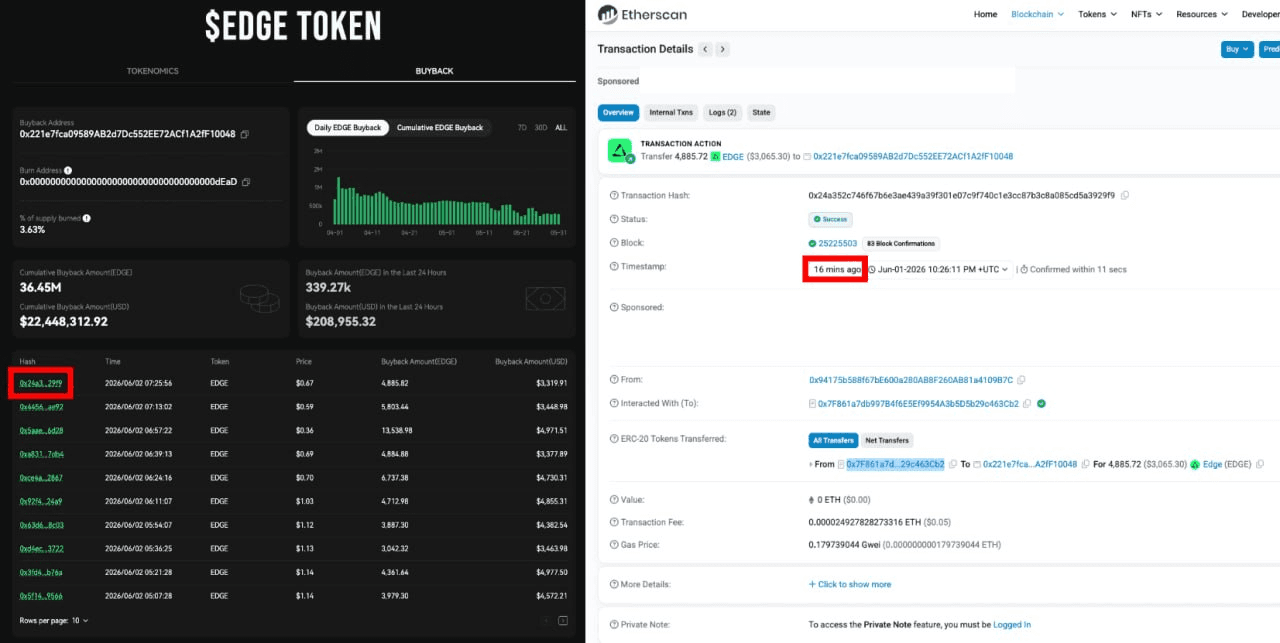Copy the Buyback Address
The height and width of the screenshot is (643, 1280).
coord(245,134)
